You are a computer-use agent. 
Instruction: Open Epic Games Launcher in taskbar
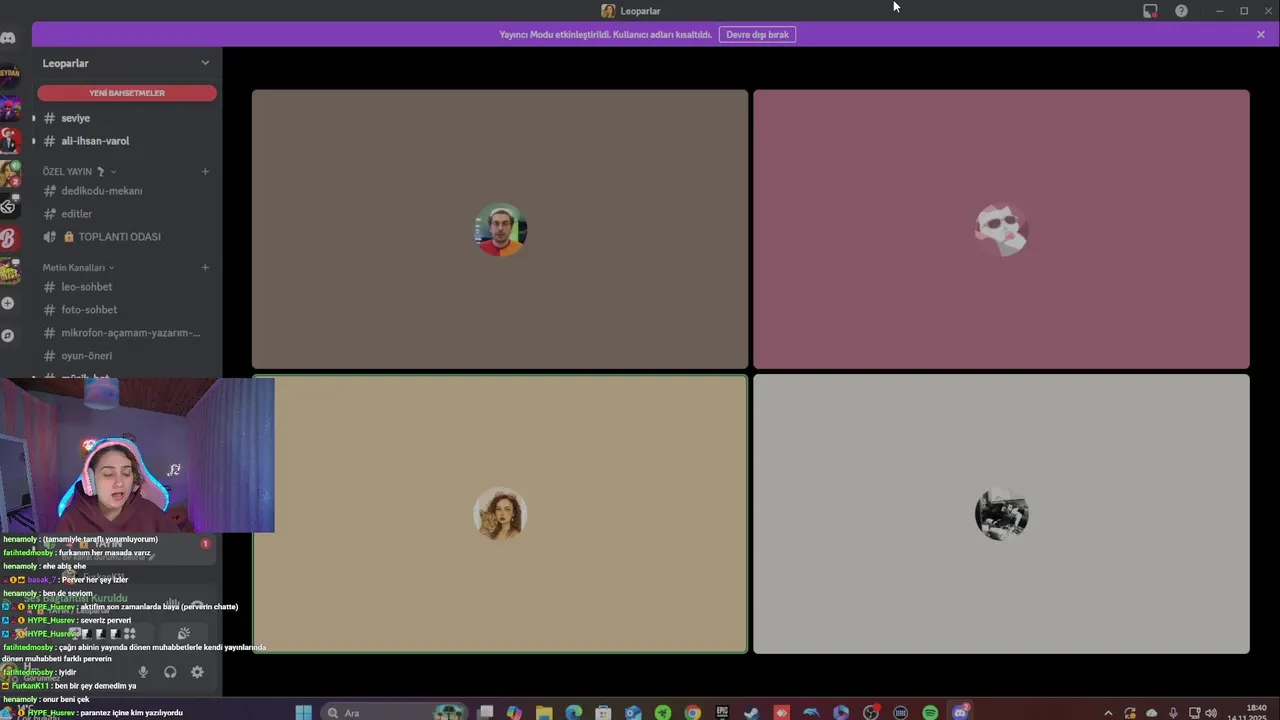722,713
